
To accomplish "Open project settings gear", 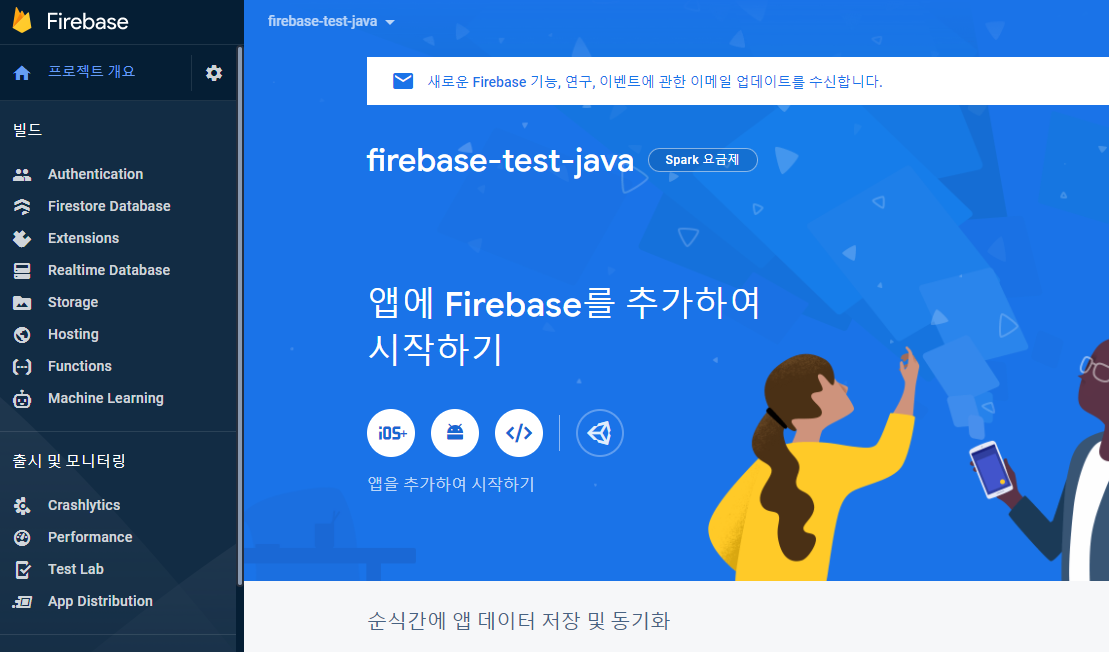I will click(x=214, y=73).
